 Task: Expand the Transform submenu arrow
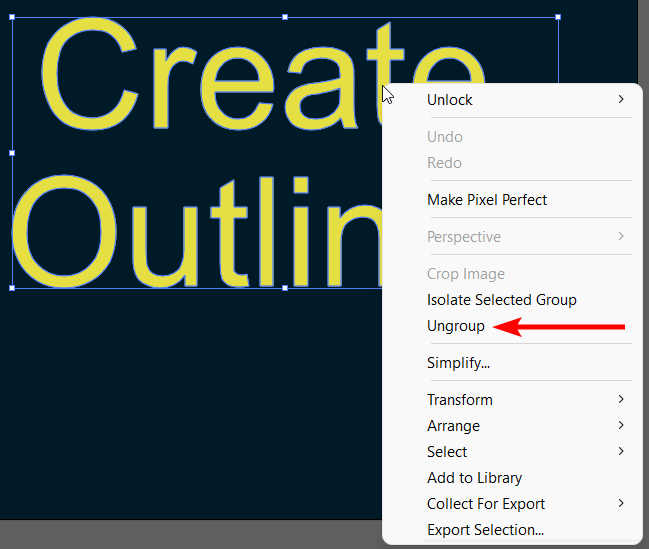621,399
